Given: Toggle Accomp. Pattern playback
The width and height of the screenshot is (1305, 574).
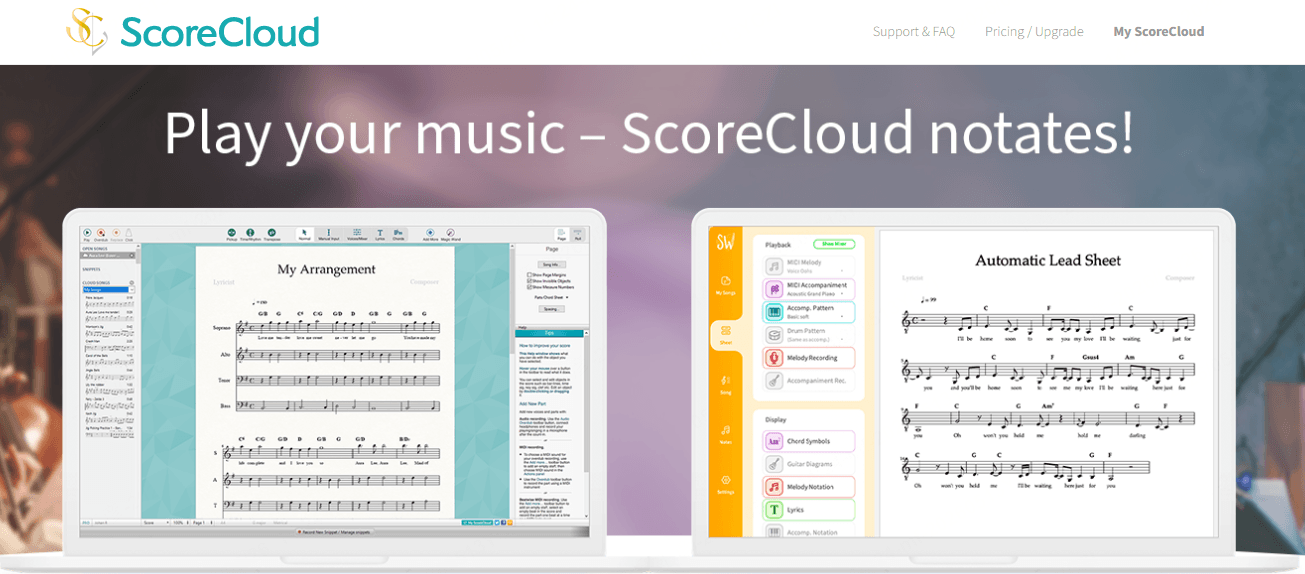Looking at the screenshot, I should pyautogui.click(x=808, y=312).
